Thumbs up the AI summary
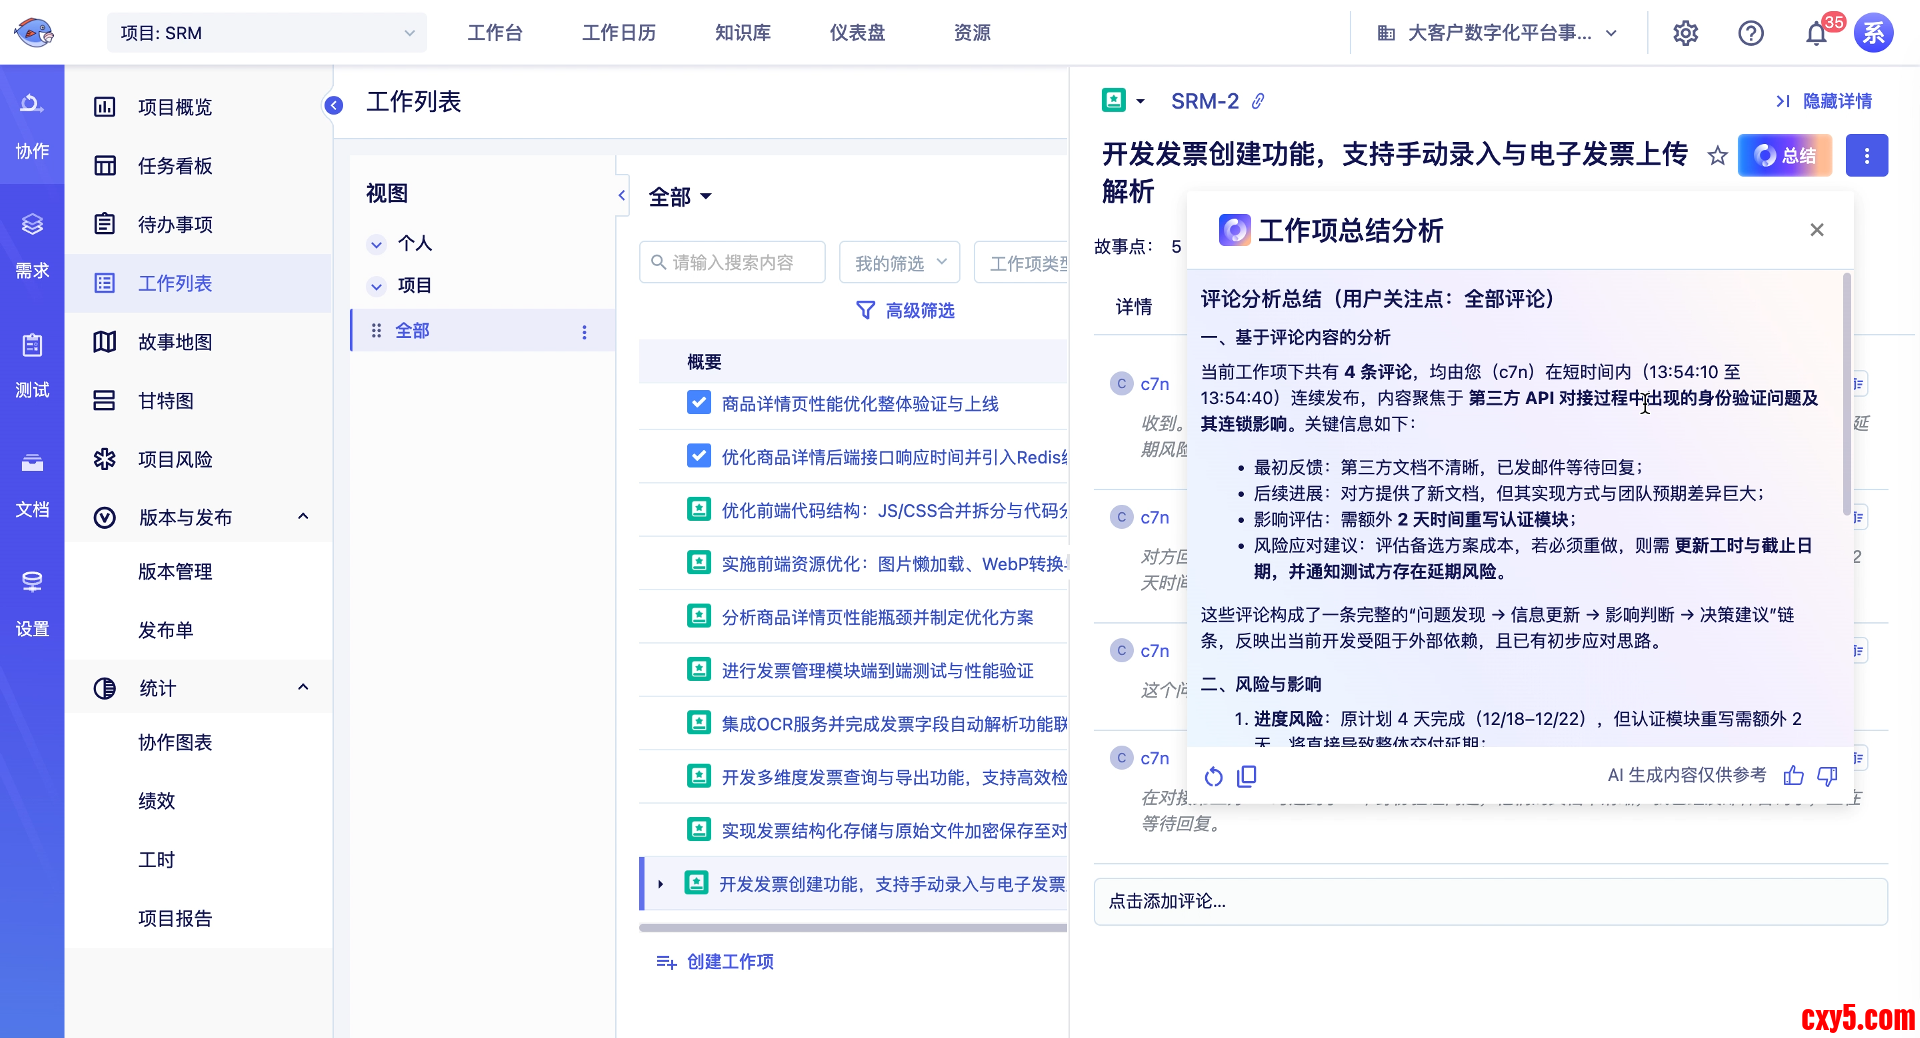Image resolution: width=1920 pixels, height=1038 pixels. click(1794, 775)
